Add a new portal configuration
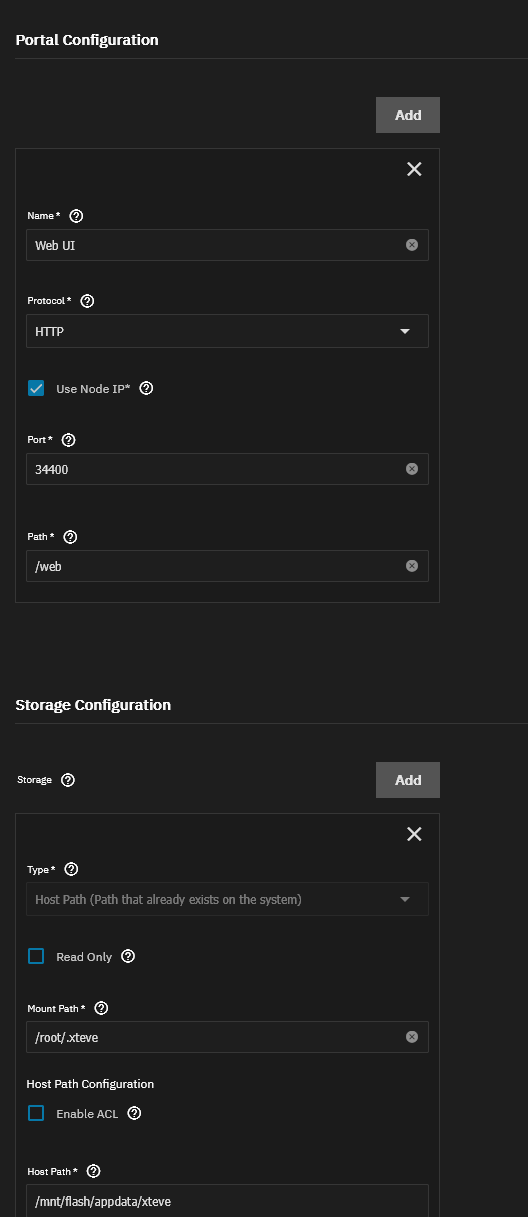This screenshot has width=528, height=1217. [408, 115]
